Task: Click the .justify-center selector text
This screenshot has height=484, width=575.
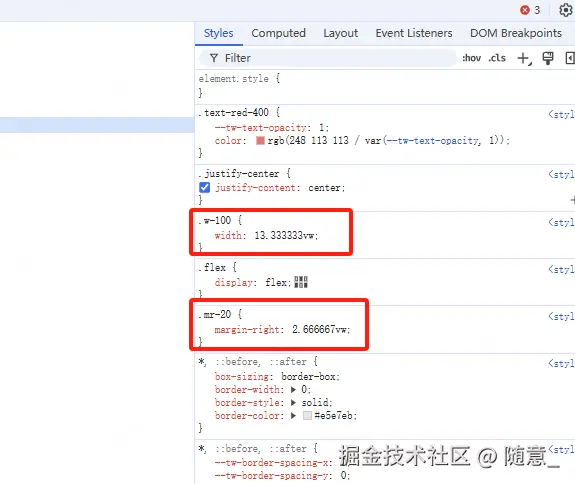Action: [x=239, y=173]
